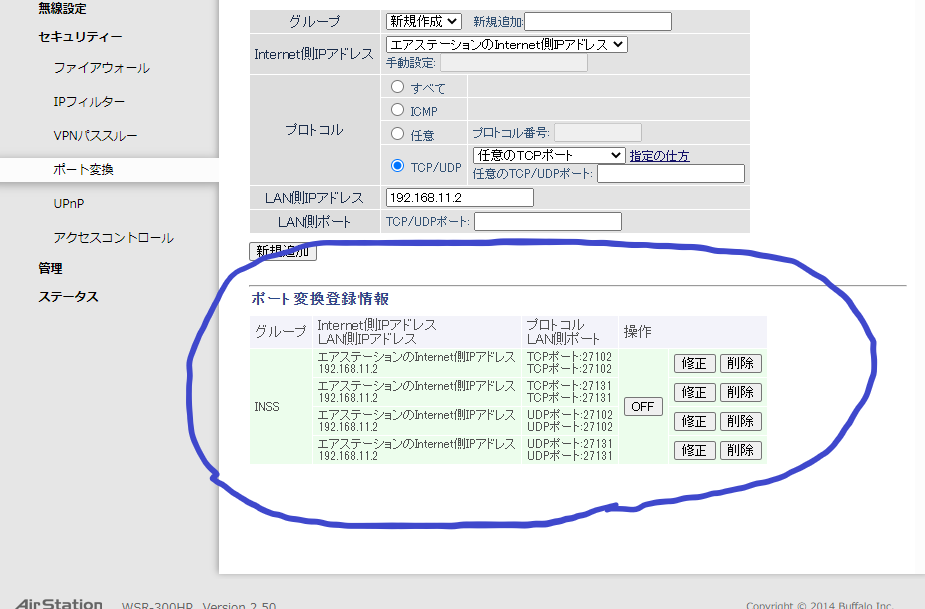Open 管理 menu section
Image resolution: width=925 pixels, height=609 pixels.
tap(50, 268)
